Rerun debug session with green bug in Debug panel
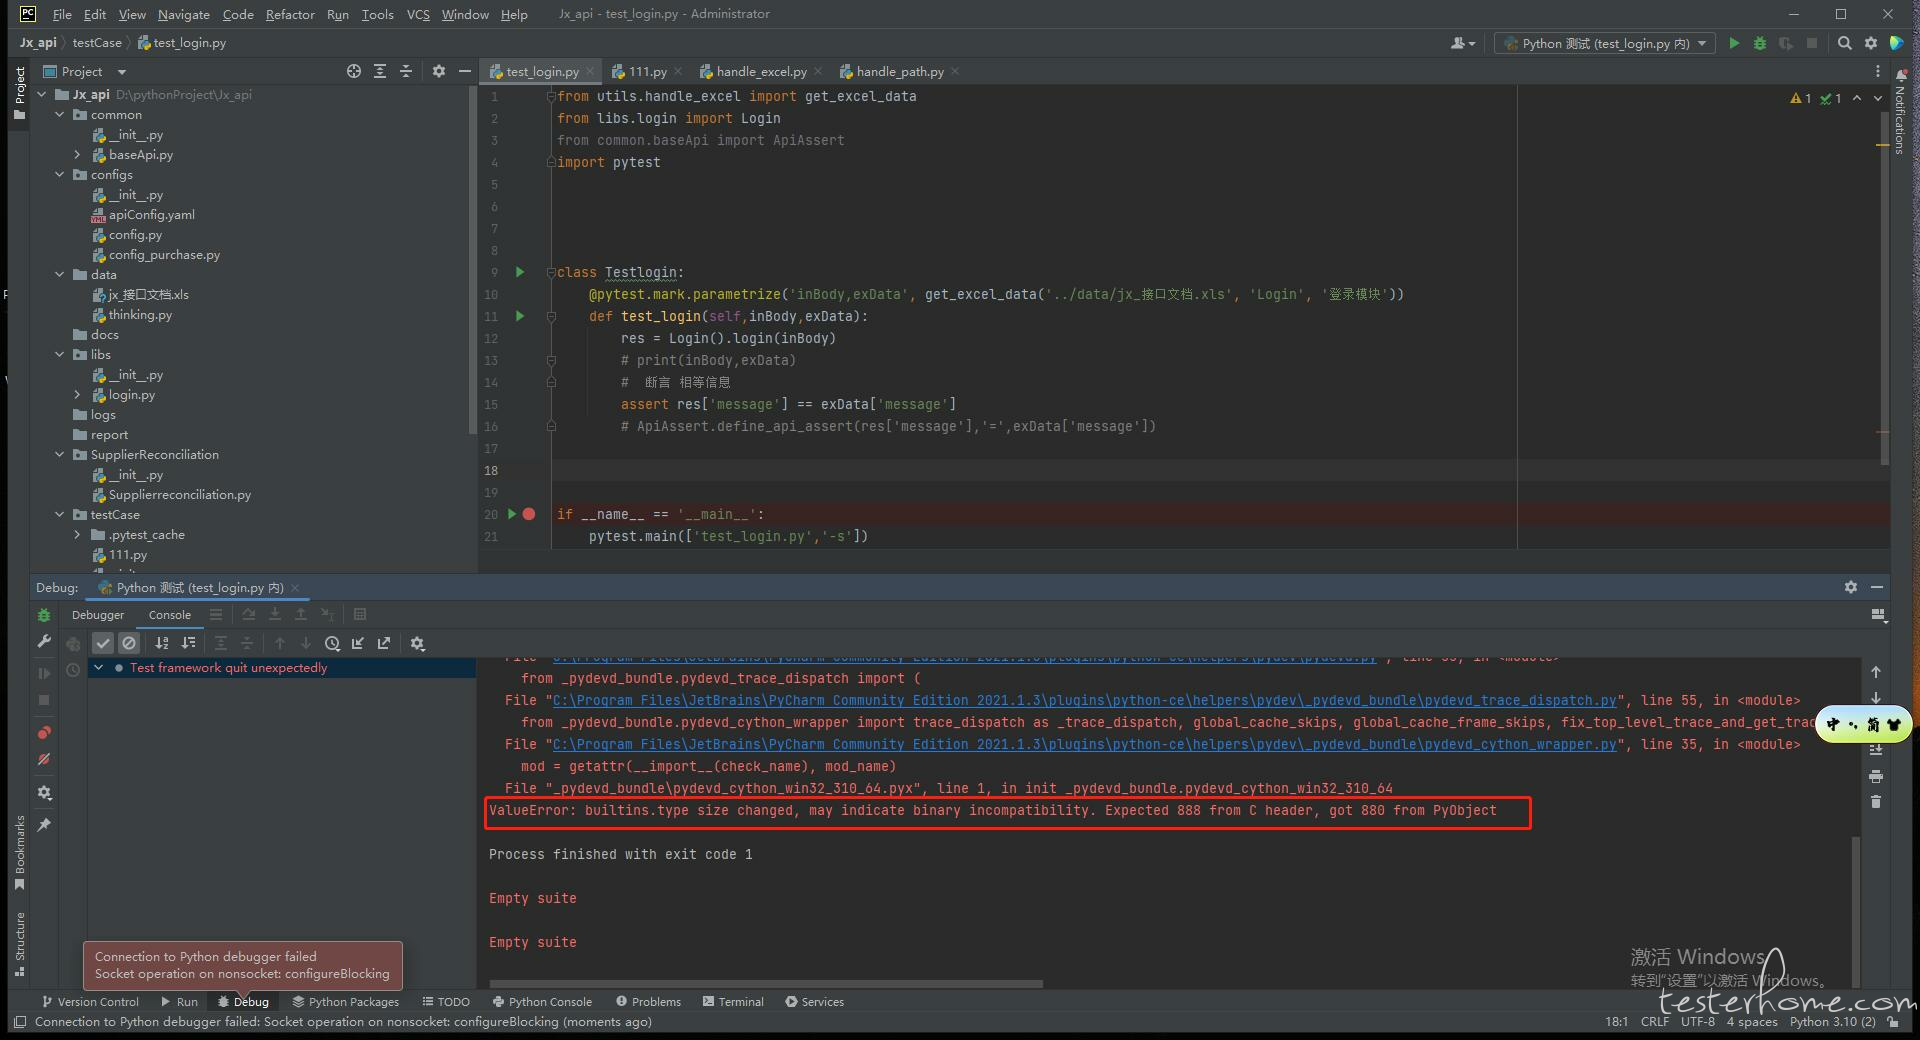The width and height of the screenshot is (1920, 1040). point(44,615)
